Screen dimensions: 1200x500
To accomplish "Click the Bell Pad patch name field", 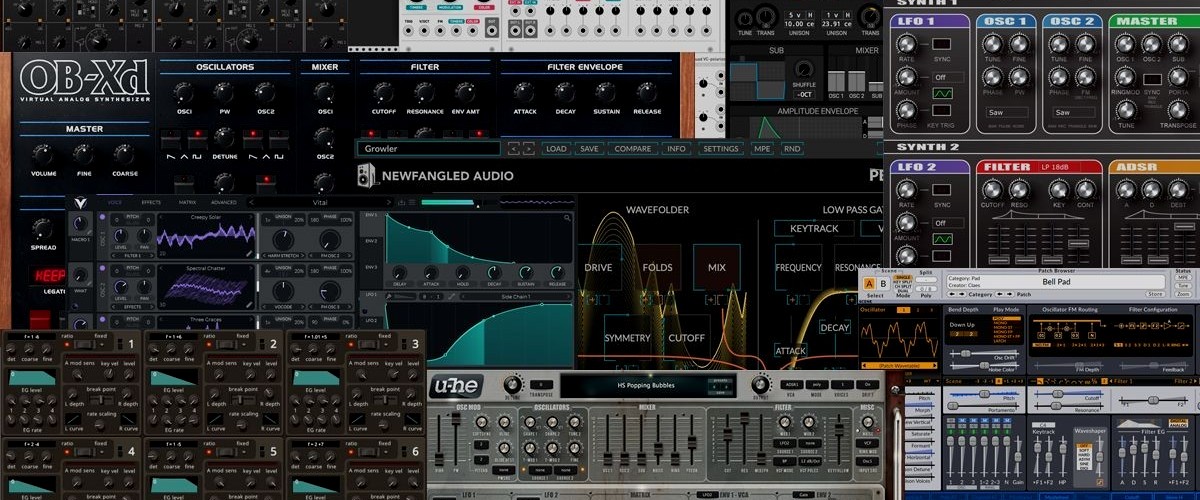I will click(x=1055, y=284).
